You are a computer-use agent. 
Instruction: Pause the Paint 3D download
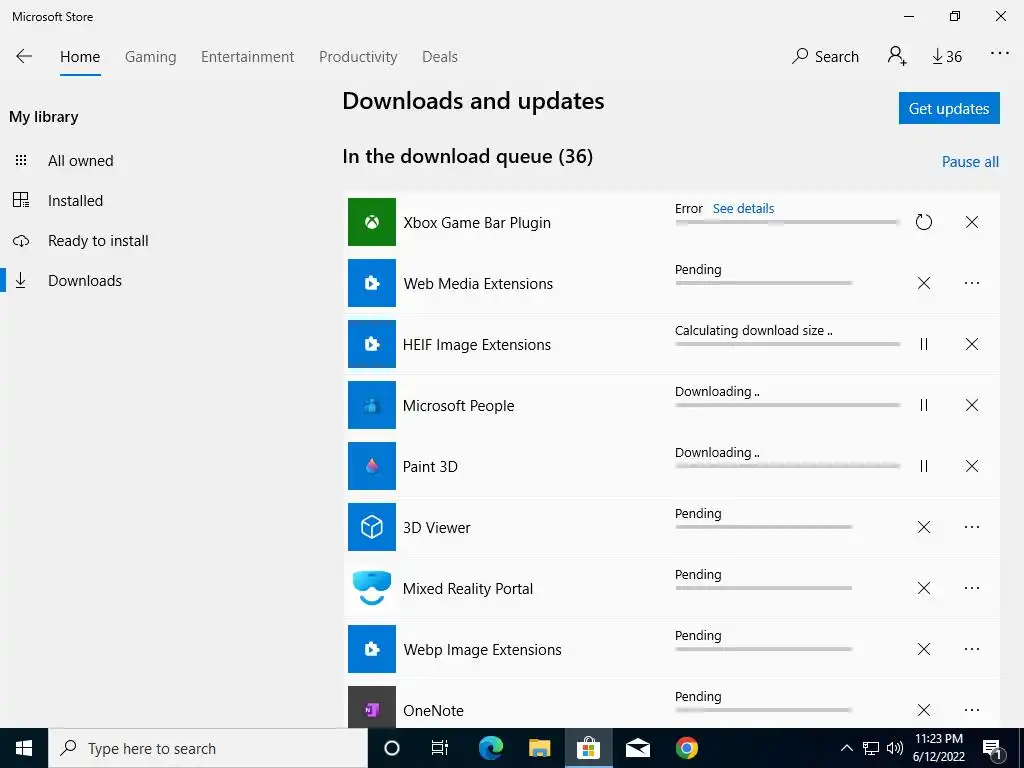click(923, 466)
